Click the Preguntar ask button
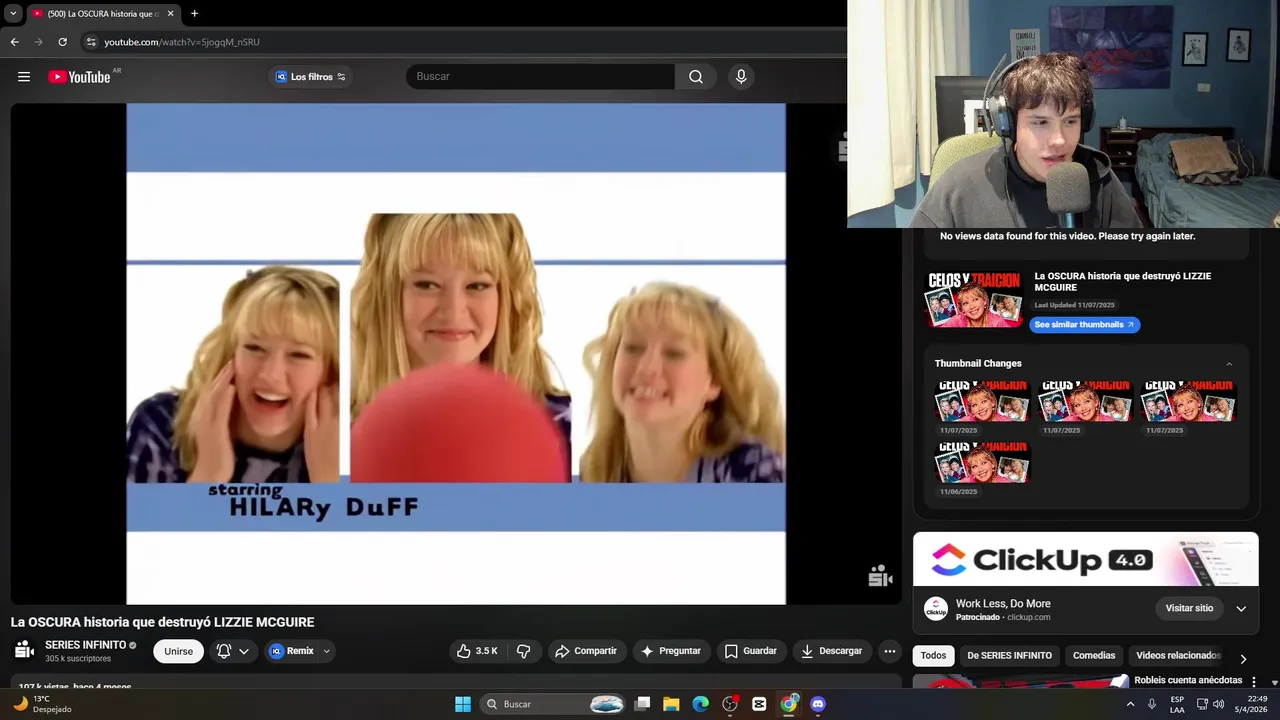Screen dimensions: 1280x720 coord(671,651)
